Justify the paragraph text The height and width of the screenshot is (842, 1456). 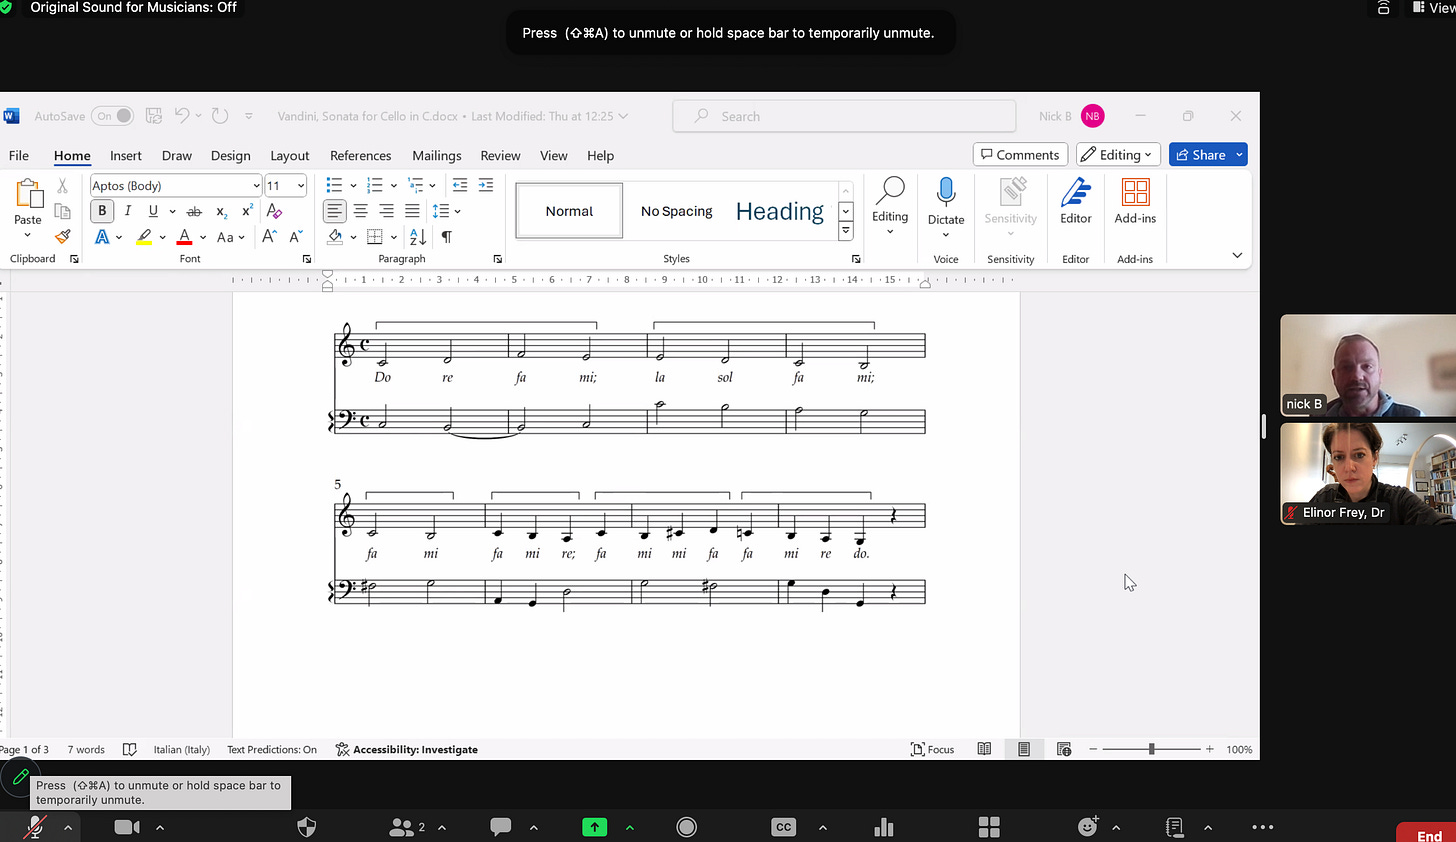click(412, 211)
